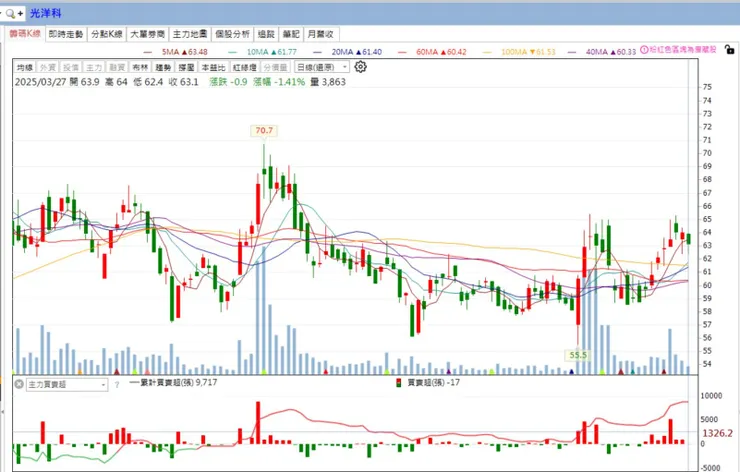The image size is (740, 472).
Task: Click the 10000 indicator axis label
Action: [711, 396]
